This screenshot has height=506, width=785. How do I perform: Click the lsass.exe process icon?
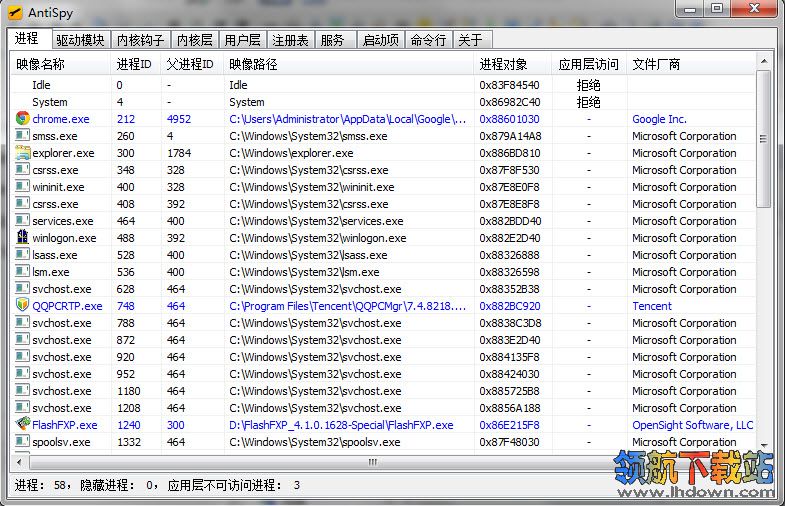(23, 254)
